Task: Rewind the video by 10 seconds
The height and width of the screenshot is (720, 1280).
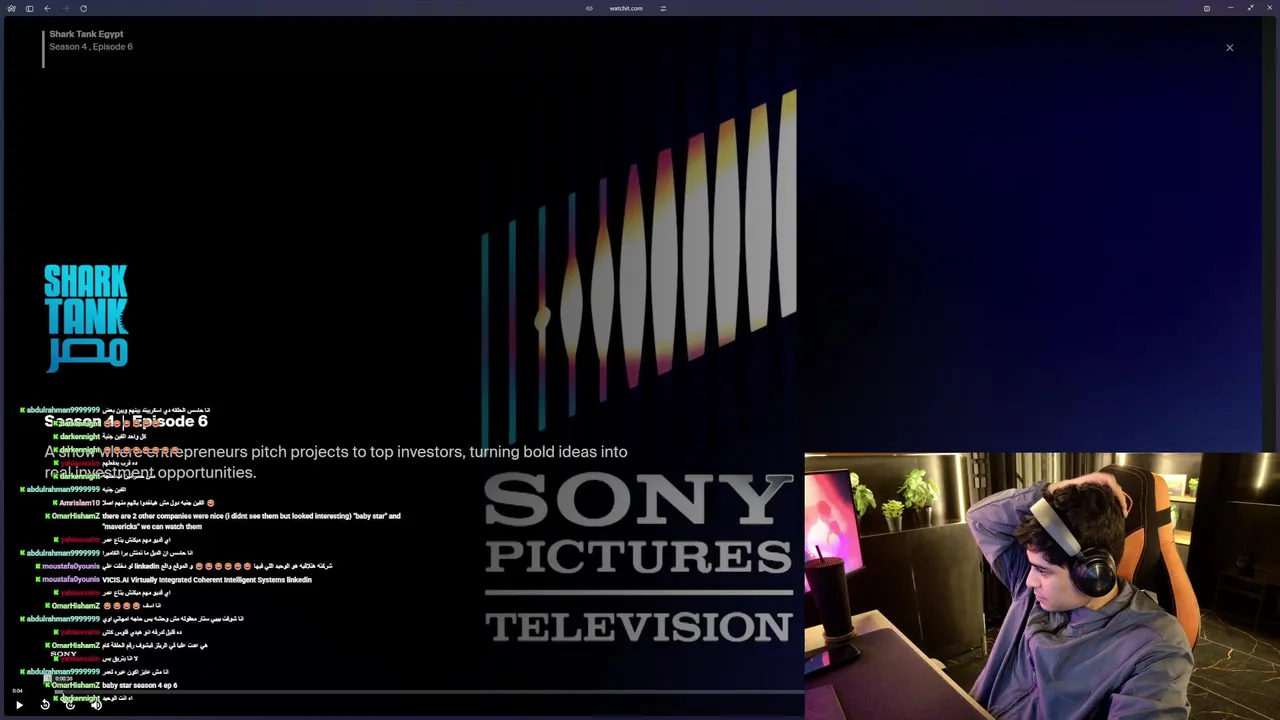Action: tap(45, 705)
